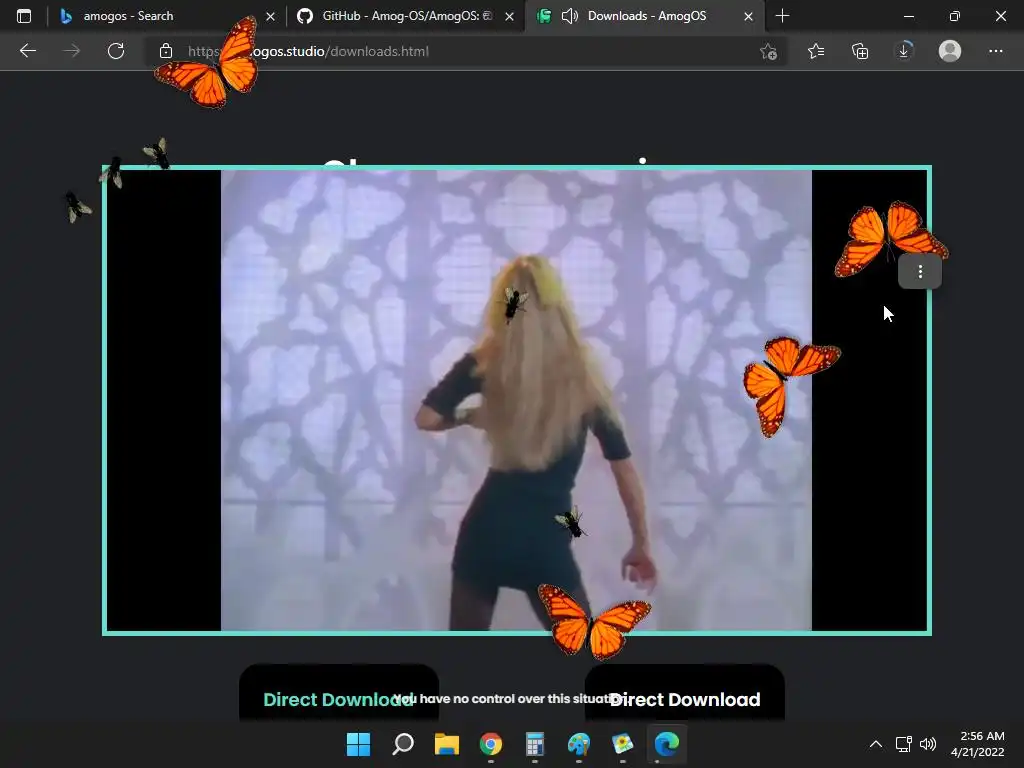Click the video player showing dancing woman
This screenshot has height=768, width=1024.
[517, 400]
